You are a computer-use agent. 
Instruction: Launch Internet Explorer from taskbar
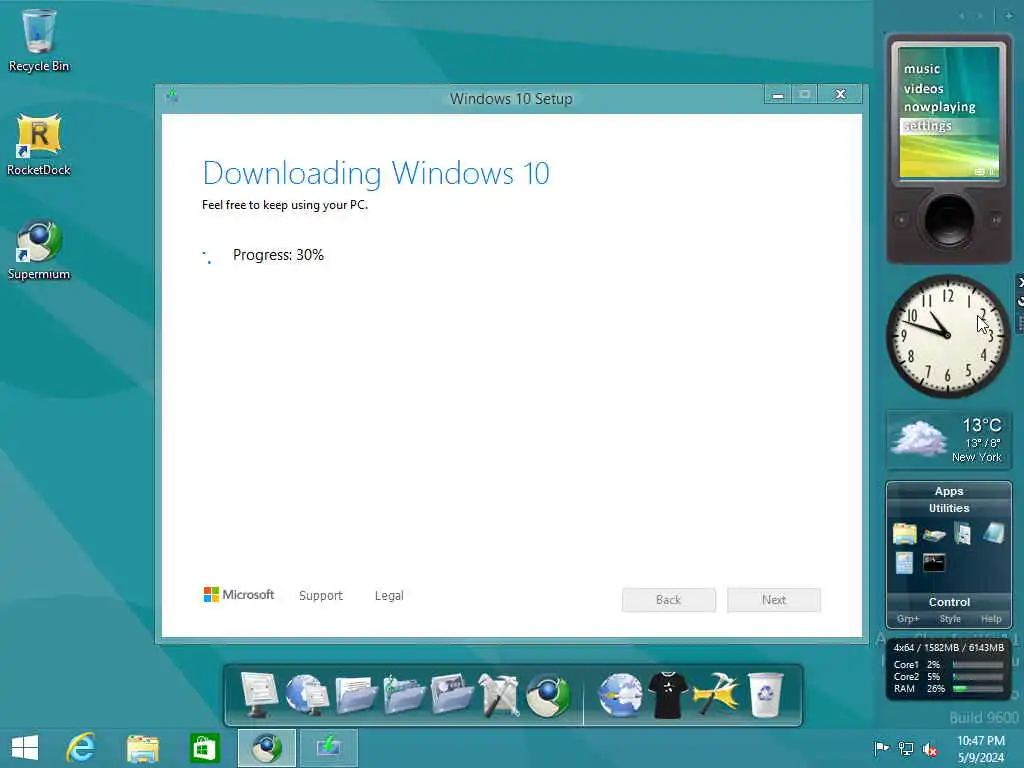tap(81, 748)
